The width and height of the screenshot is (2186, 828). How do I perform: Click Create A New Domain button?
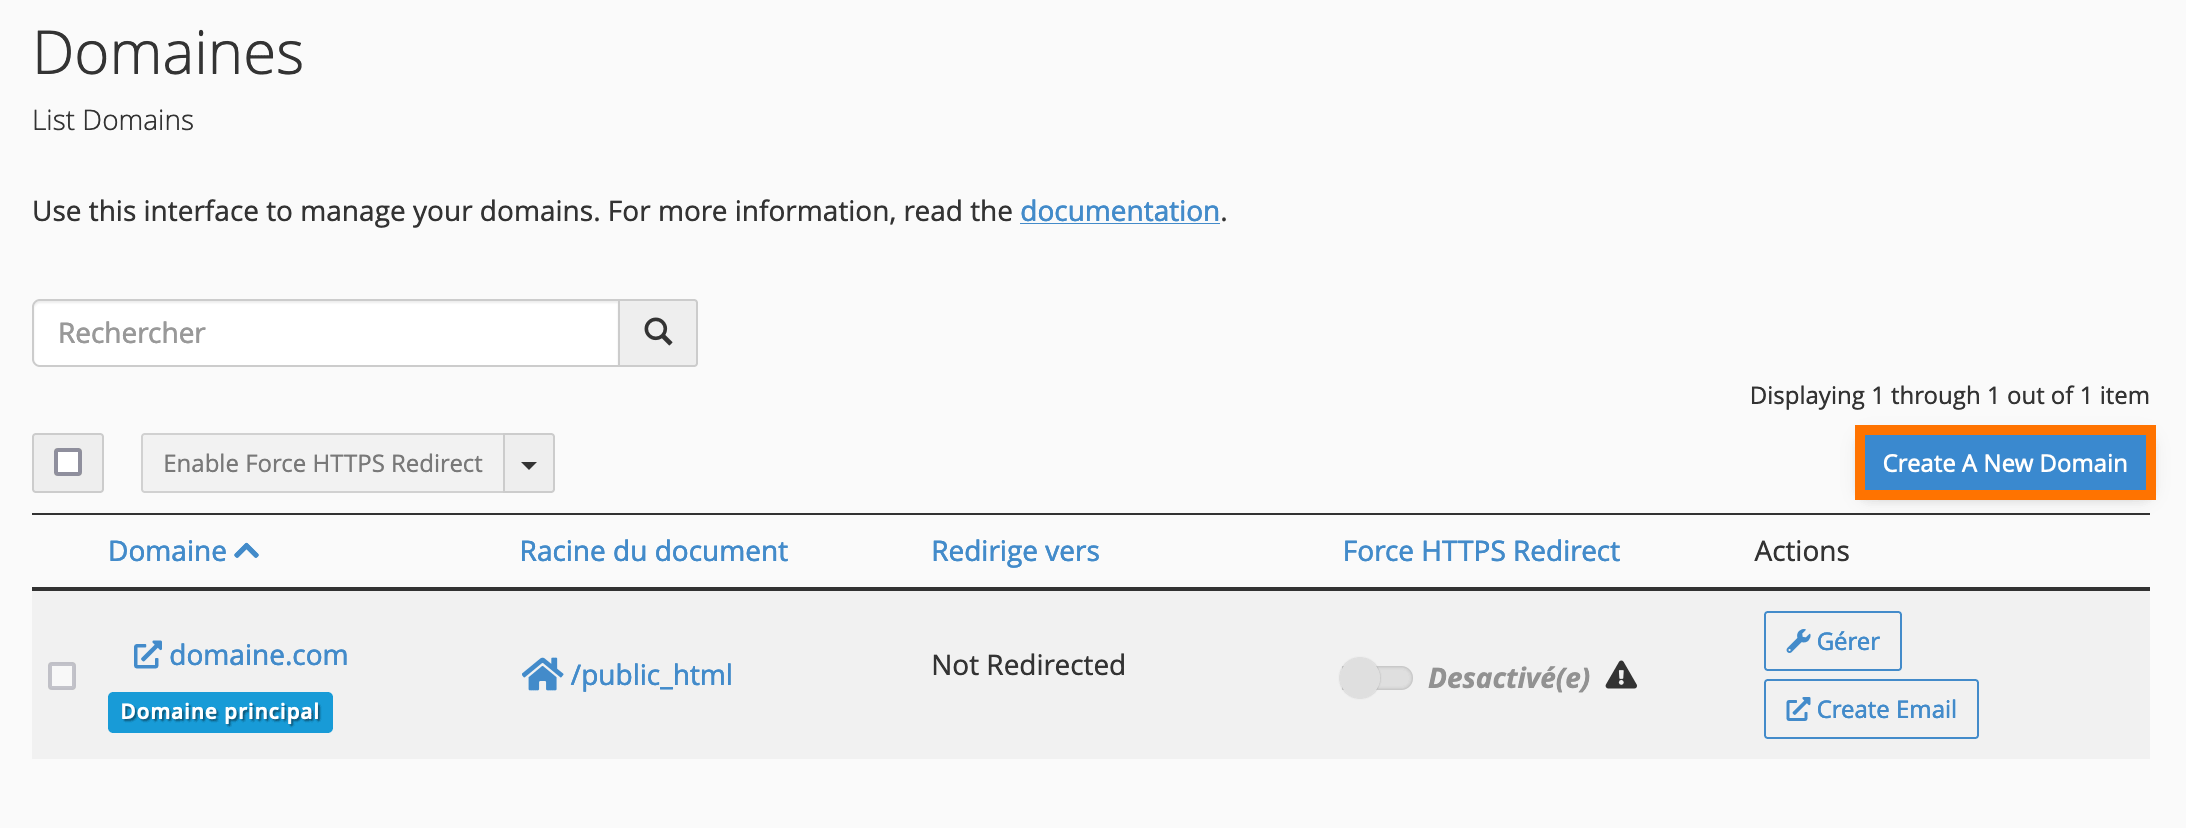2005,463
